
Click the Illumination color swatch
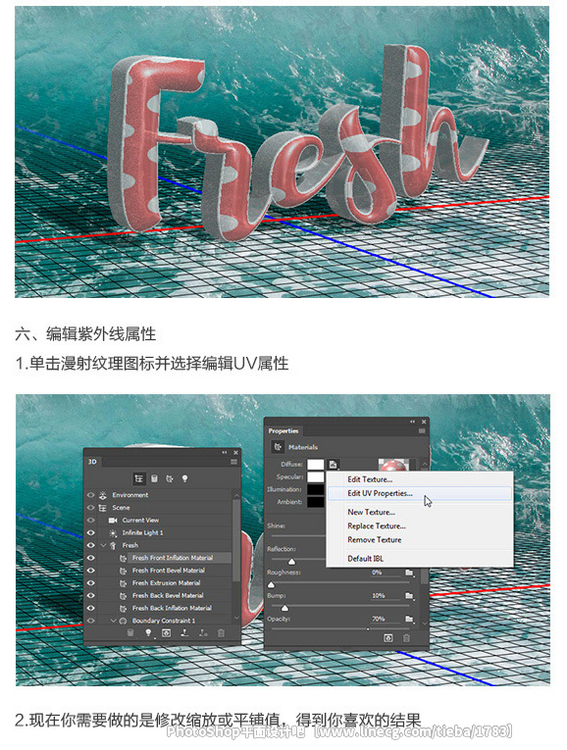coord(316,490)
